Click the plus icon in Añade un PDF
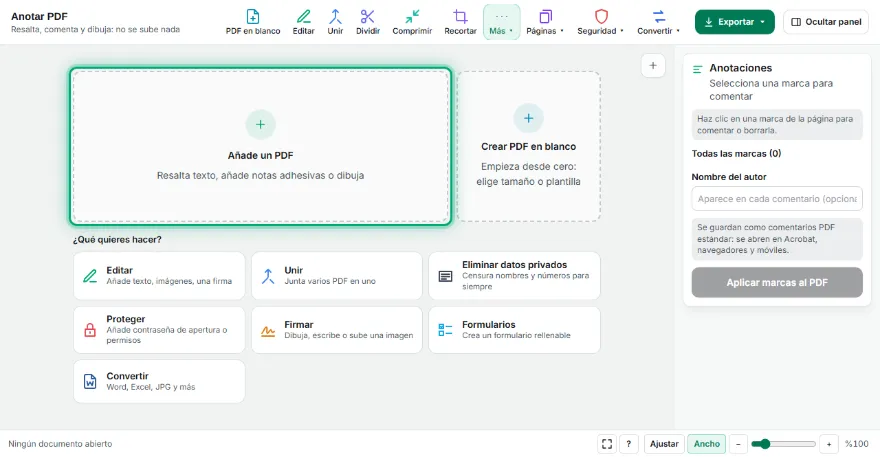Screen dimensions: 880x457 pyautogui.click(x=260, y=125)
